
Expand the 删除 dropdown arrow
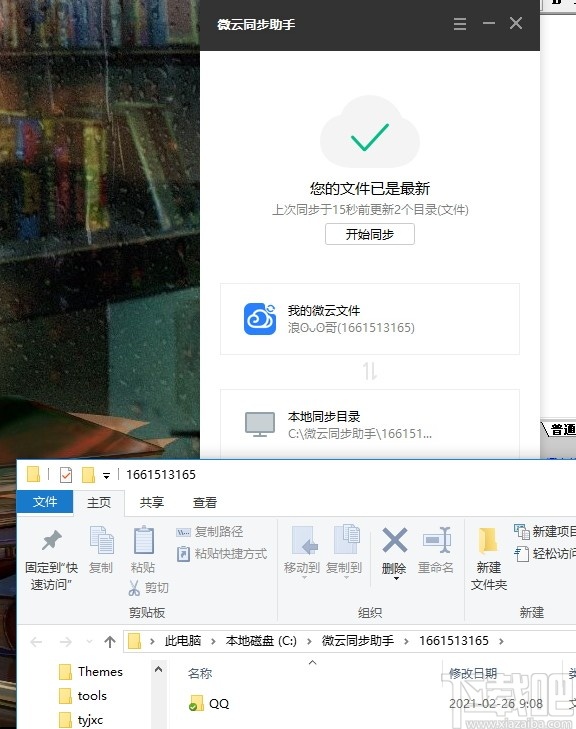point(397,579)
